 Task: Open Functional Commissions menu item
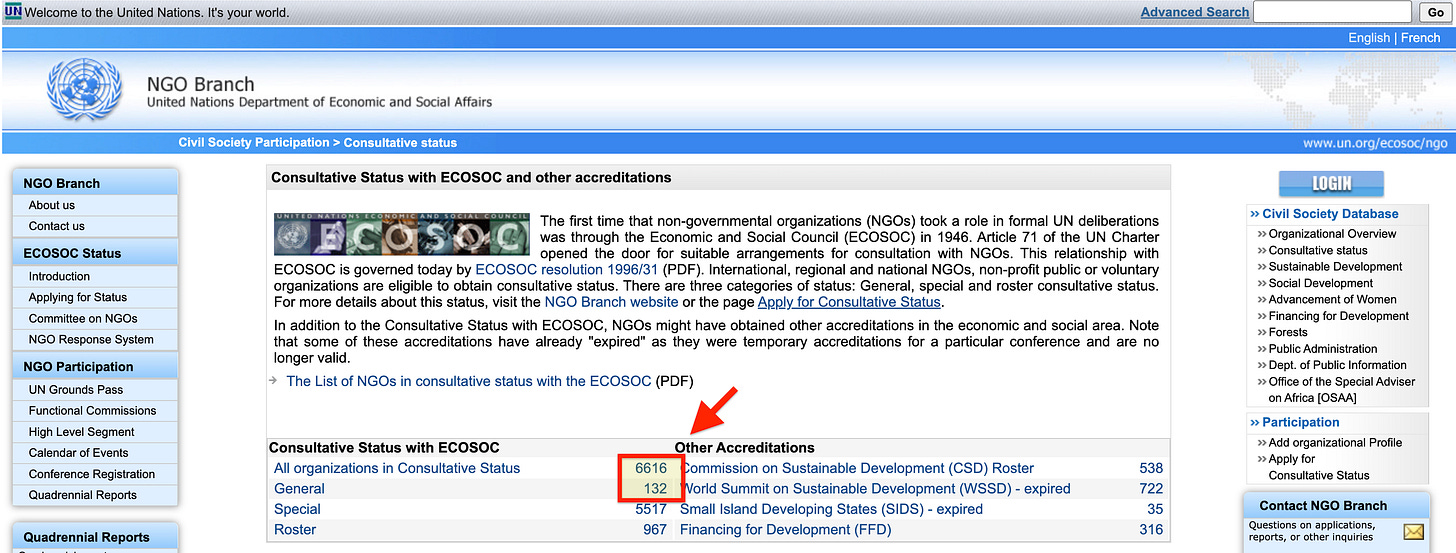click(93, 410)
